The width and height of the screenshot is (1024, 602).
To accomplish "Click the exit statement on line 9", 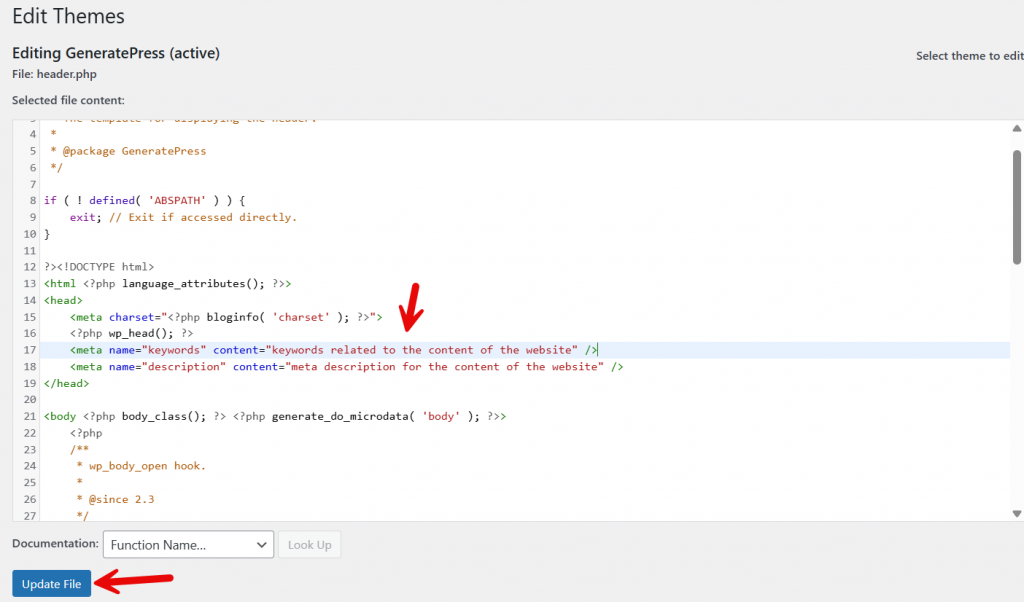I will pos(82,217).
